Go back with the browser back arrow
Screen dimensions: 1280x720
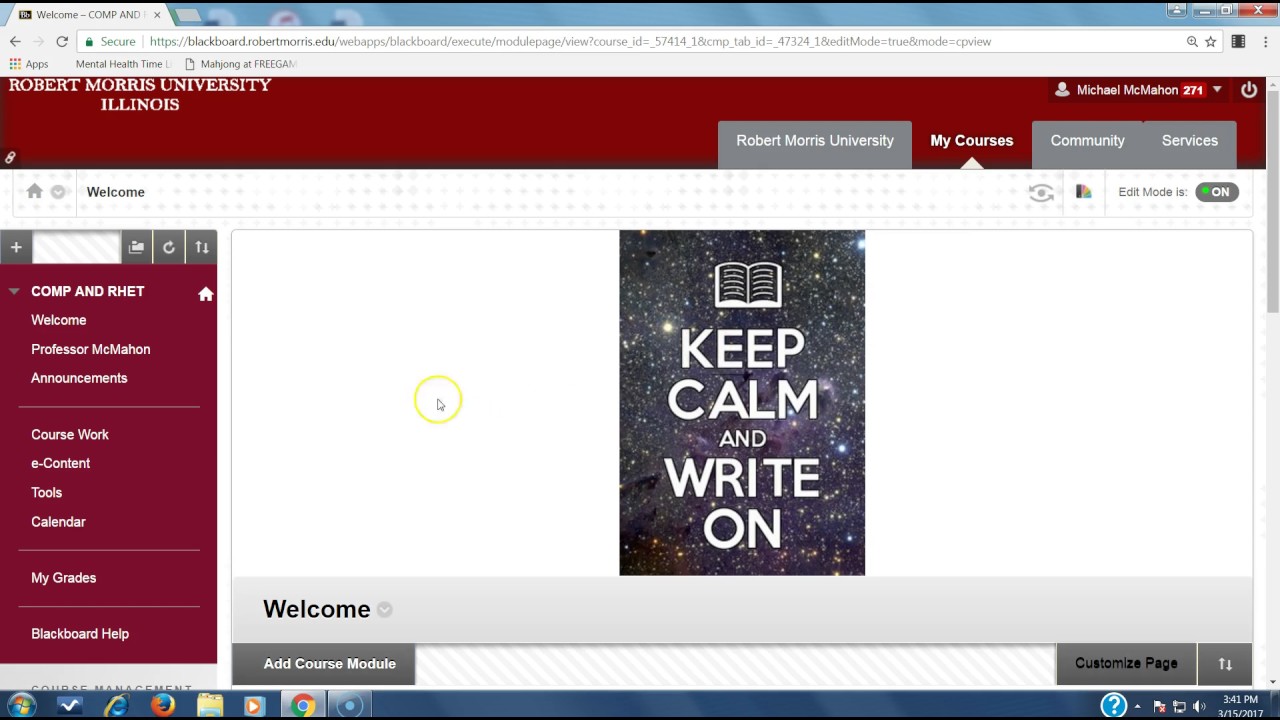point(15,42)
